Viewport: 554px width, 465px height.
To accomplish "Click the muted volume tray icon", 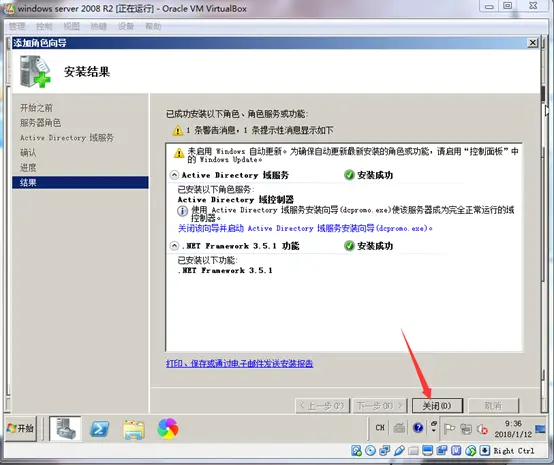I will click(482, 429).
